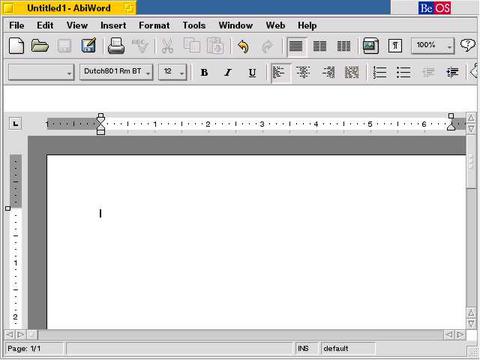Expand the Dutch801 Rm BT font dropdown
Image resolution: width=480 pixels, height=360 pixels.
(116, 72)
